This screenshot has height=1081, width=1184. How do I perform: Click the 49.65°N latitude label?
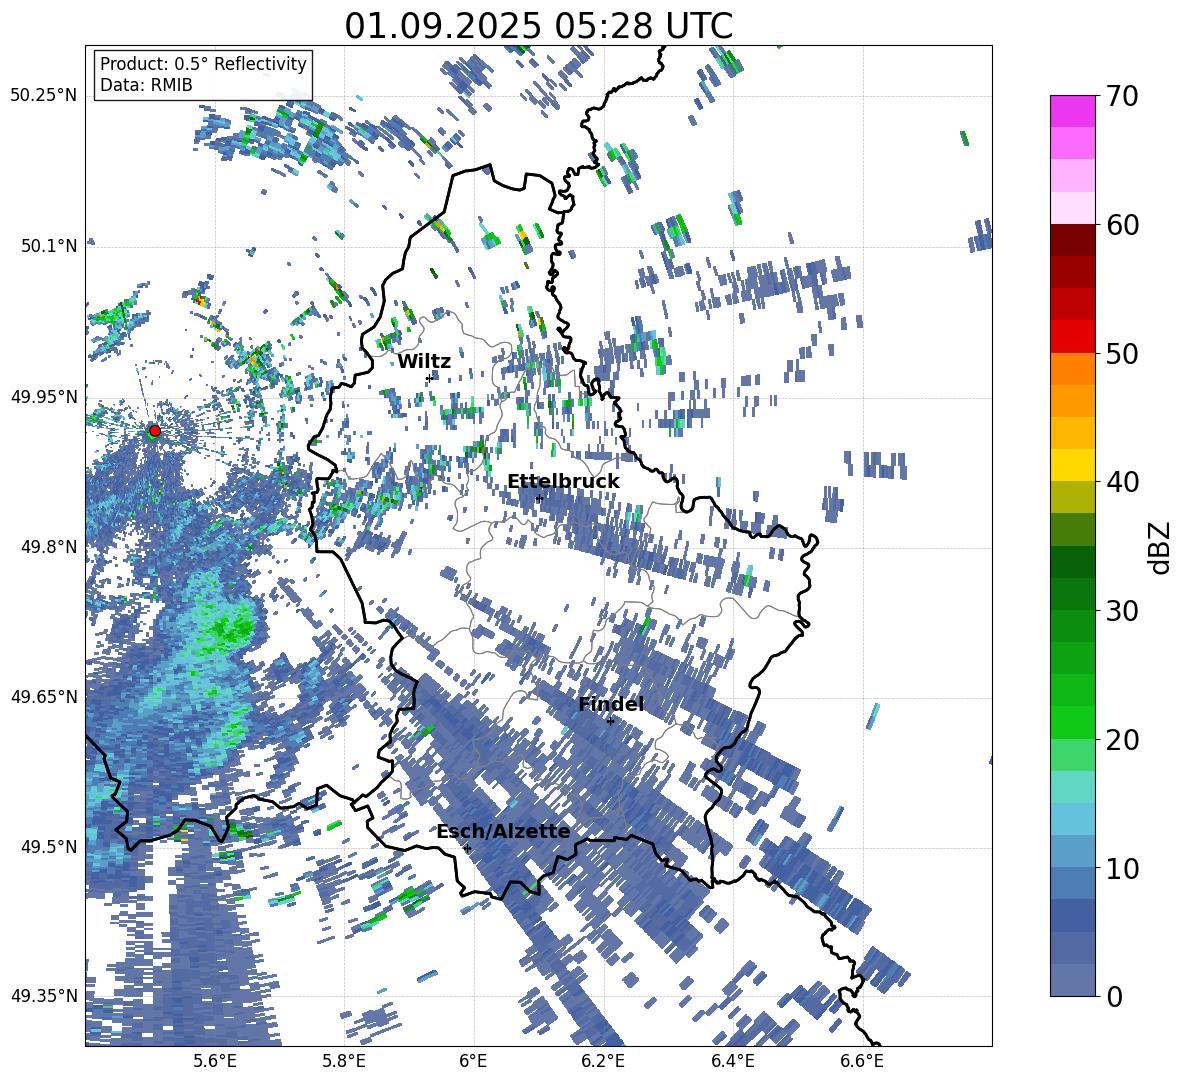tap(44, 696)
